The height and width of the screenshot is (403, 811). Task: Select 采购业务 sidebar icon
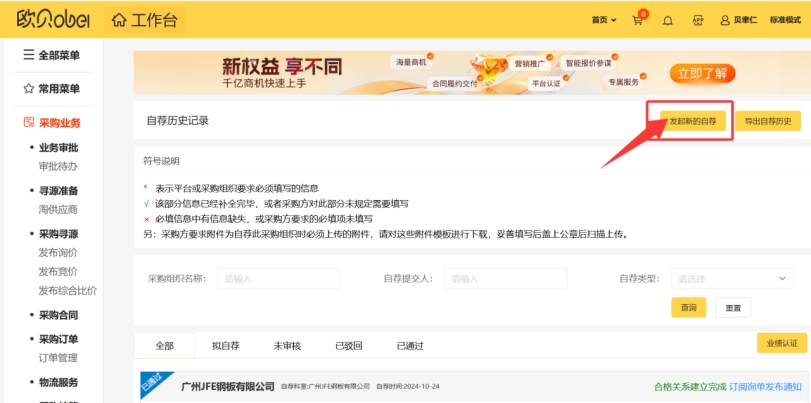(29, 123)
